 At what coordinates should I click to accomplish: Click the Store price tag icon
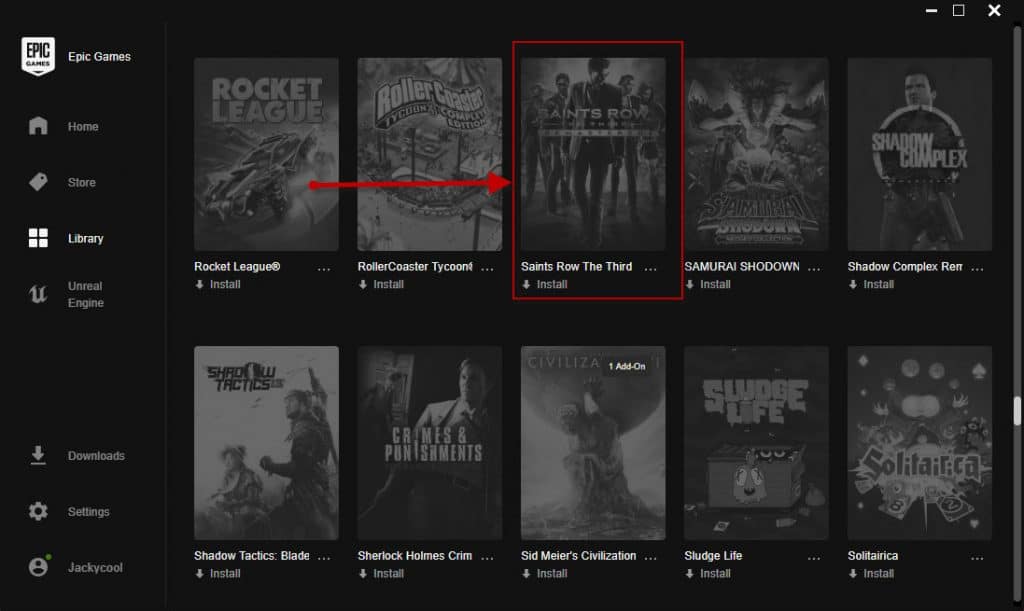tap(38, 182)
